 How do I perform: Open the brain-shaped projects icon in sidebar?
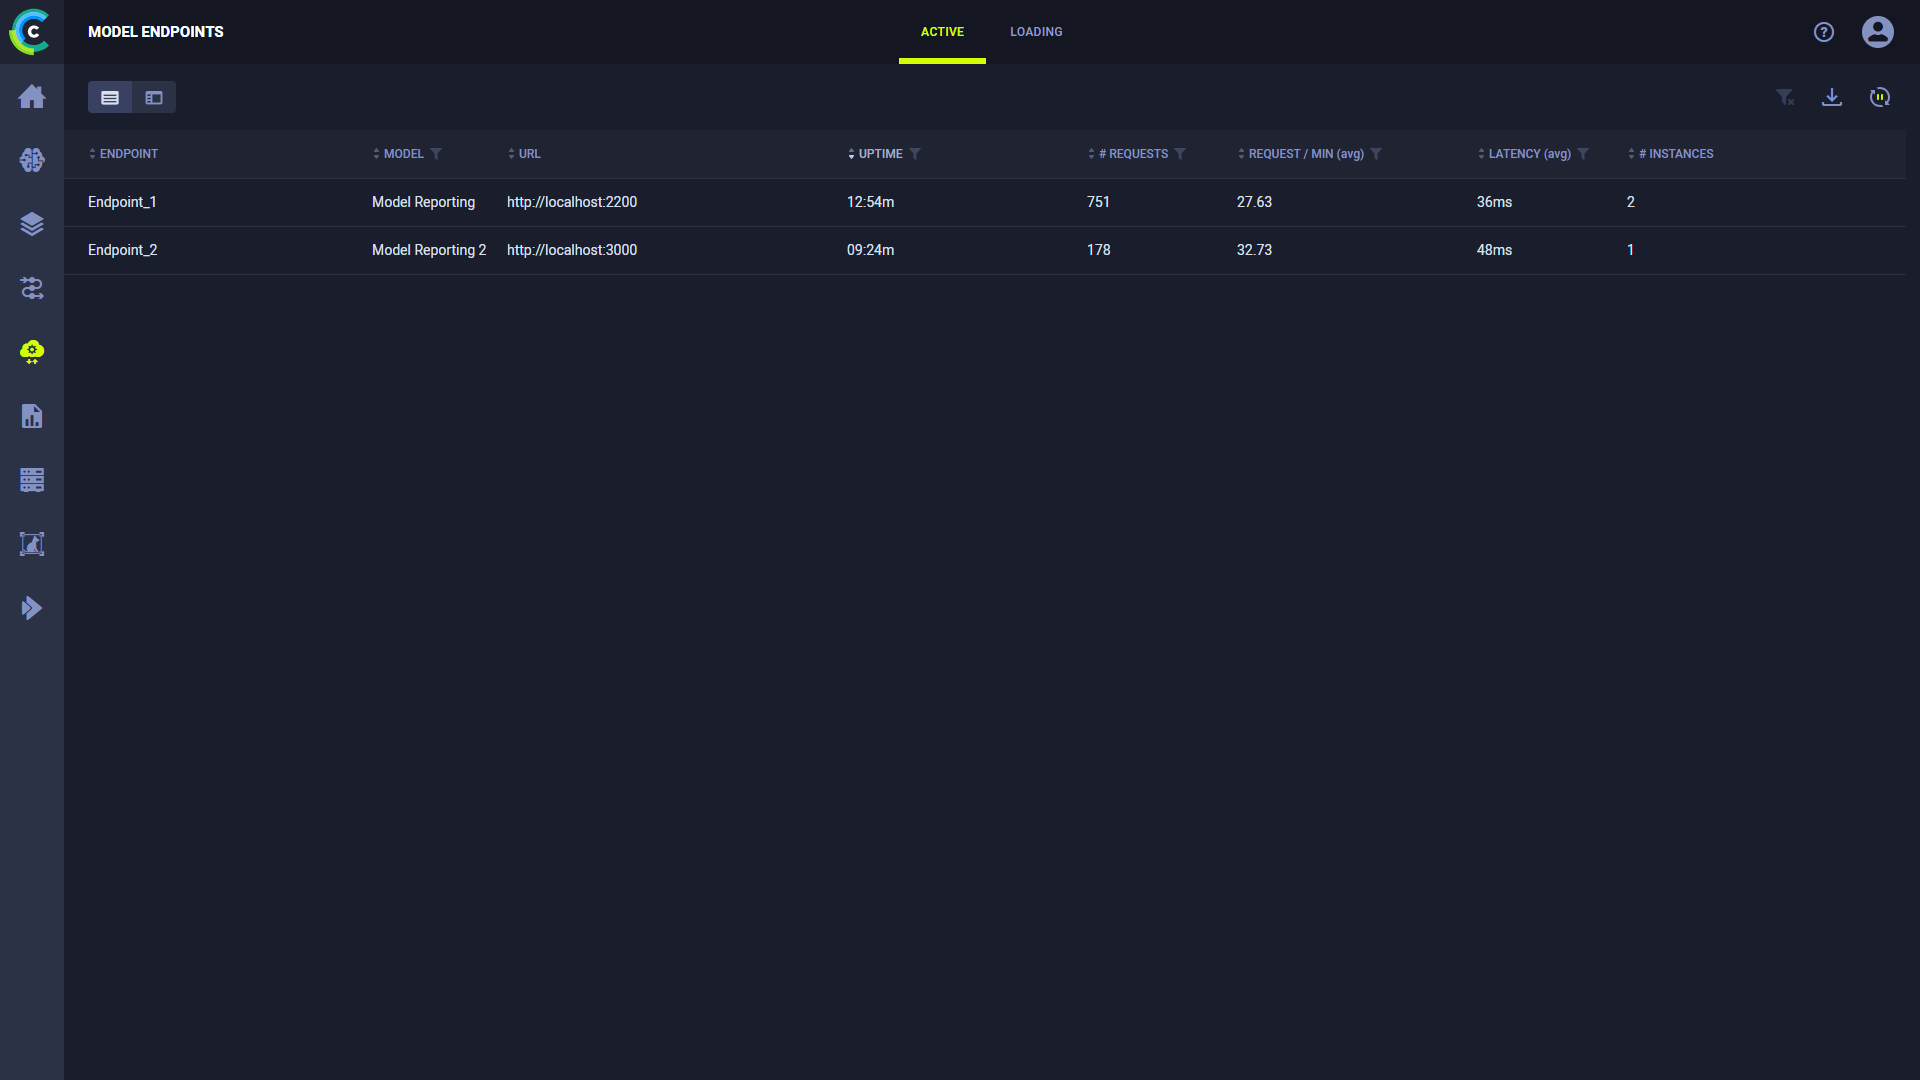pos(32,160)
